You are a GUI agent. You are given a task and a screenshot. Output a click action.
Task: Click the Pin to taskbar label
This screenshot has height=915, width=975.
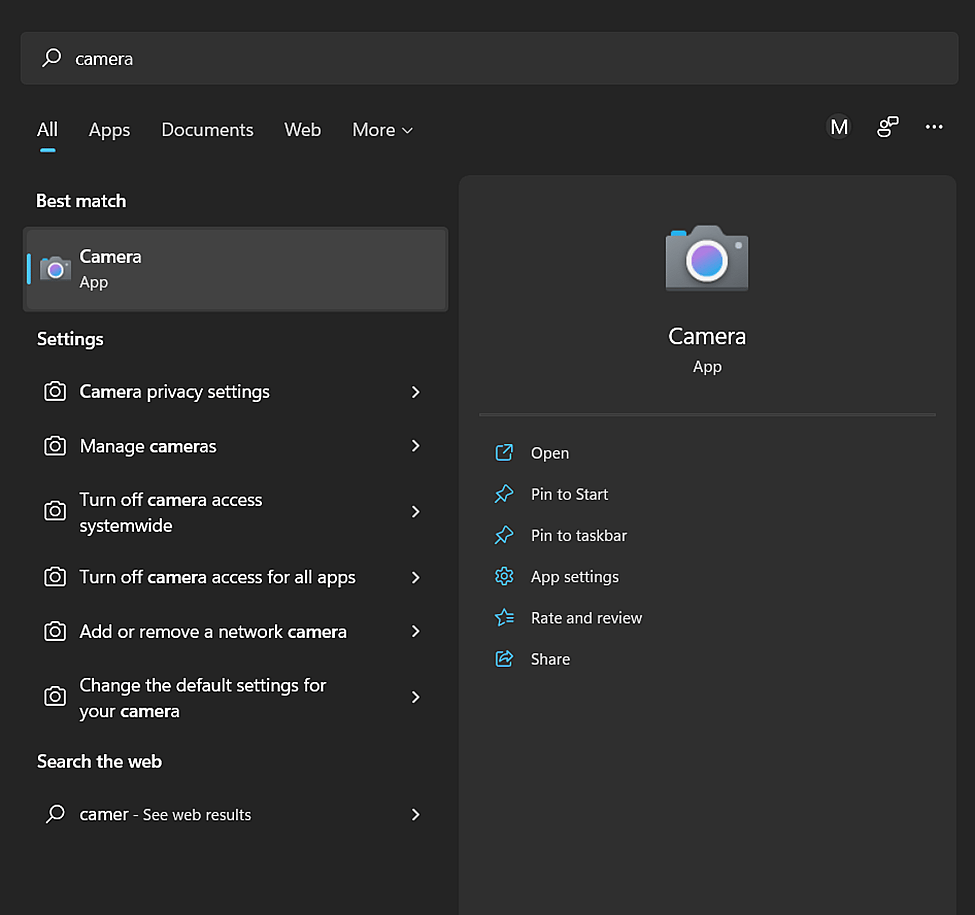578,535
